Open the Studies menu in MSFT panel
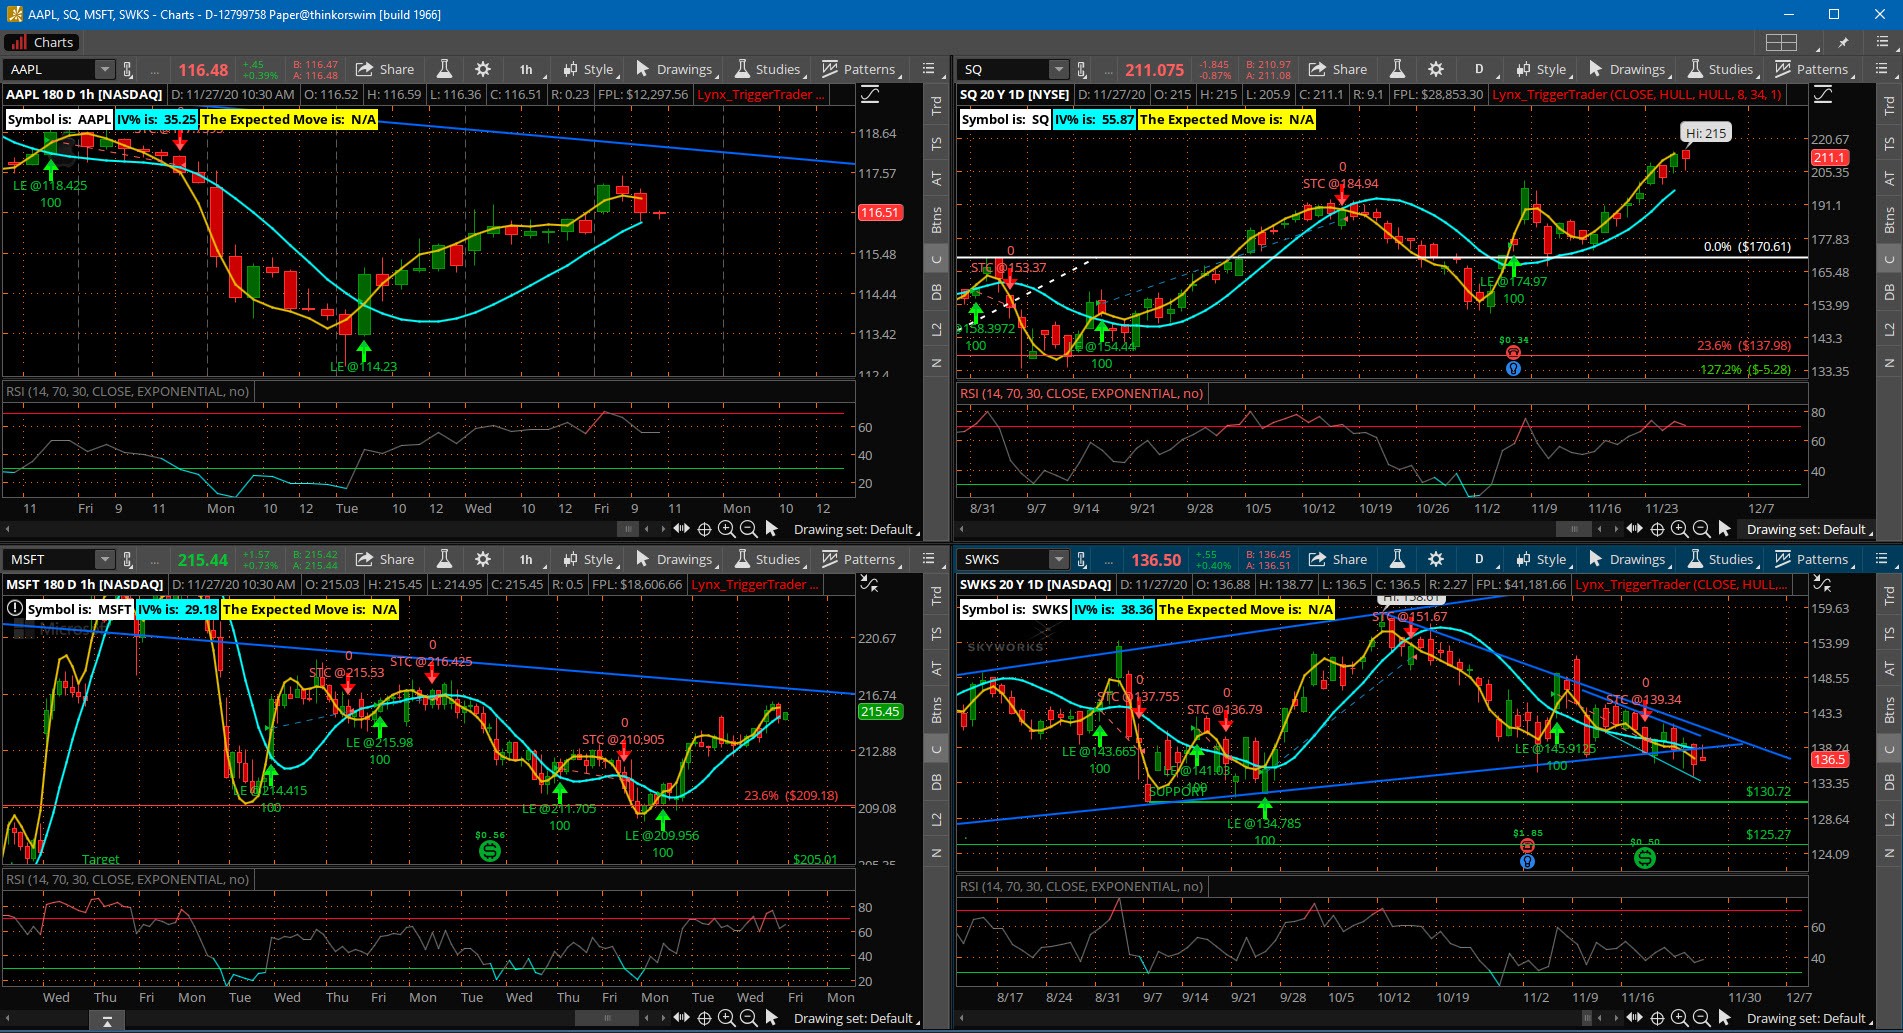Screen dimensions: 1903x1033 768,559
